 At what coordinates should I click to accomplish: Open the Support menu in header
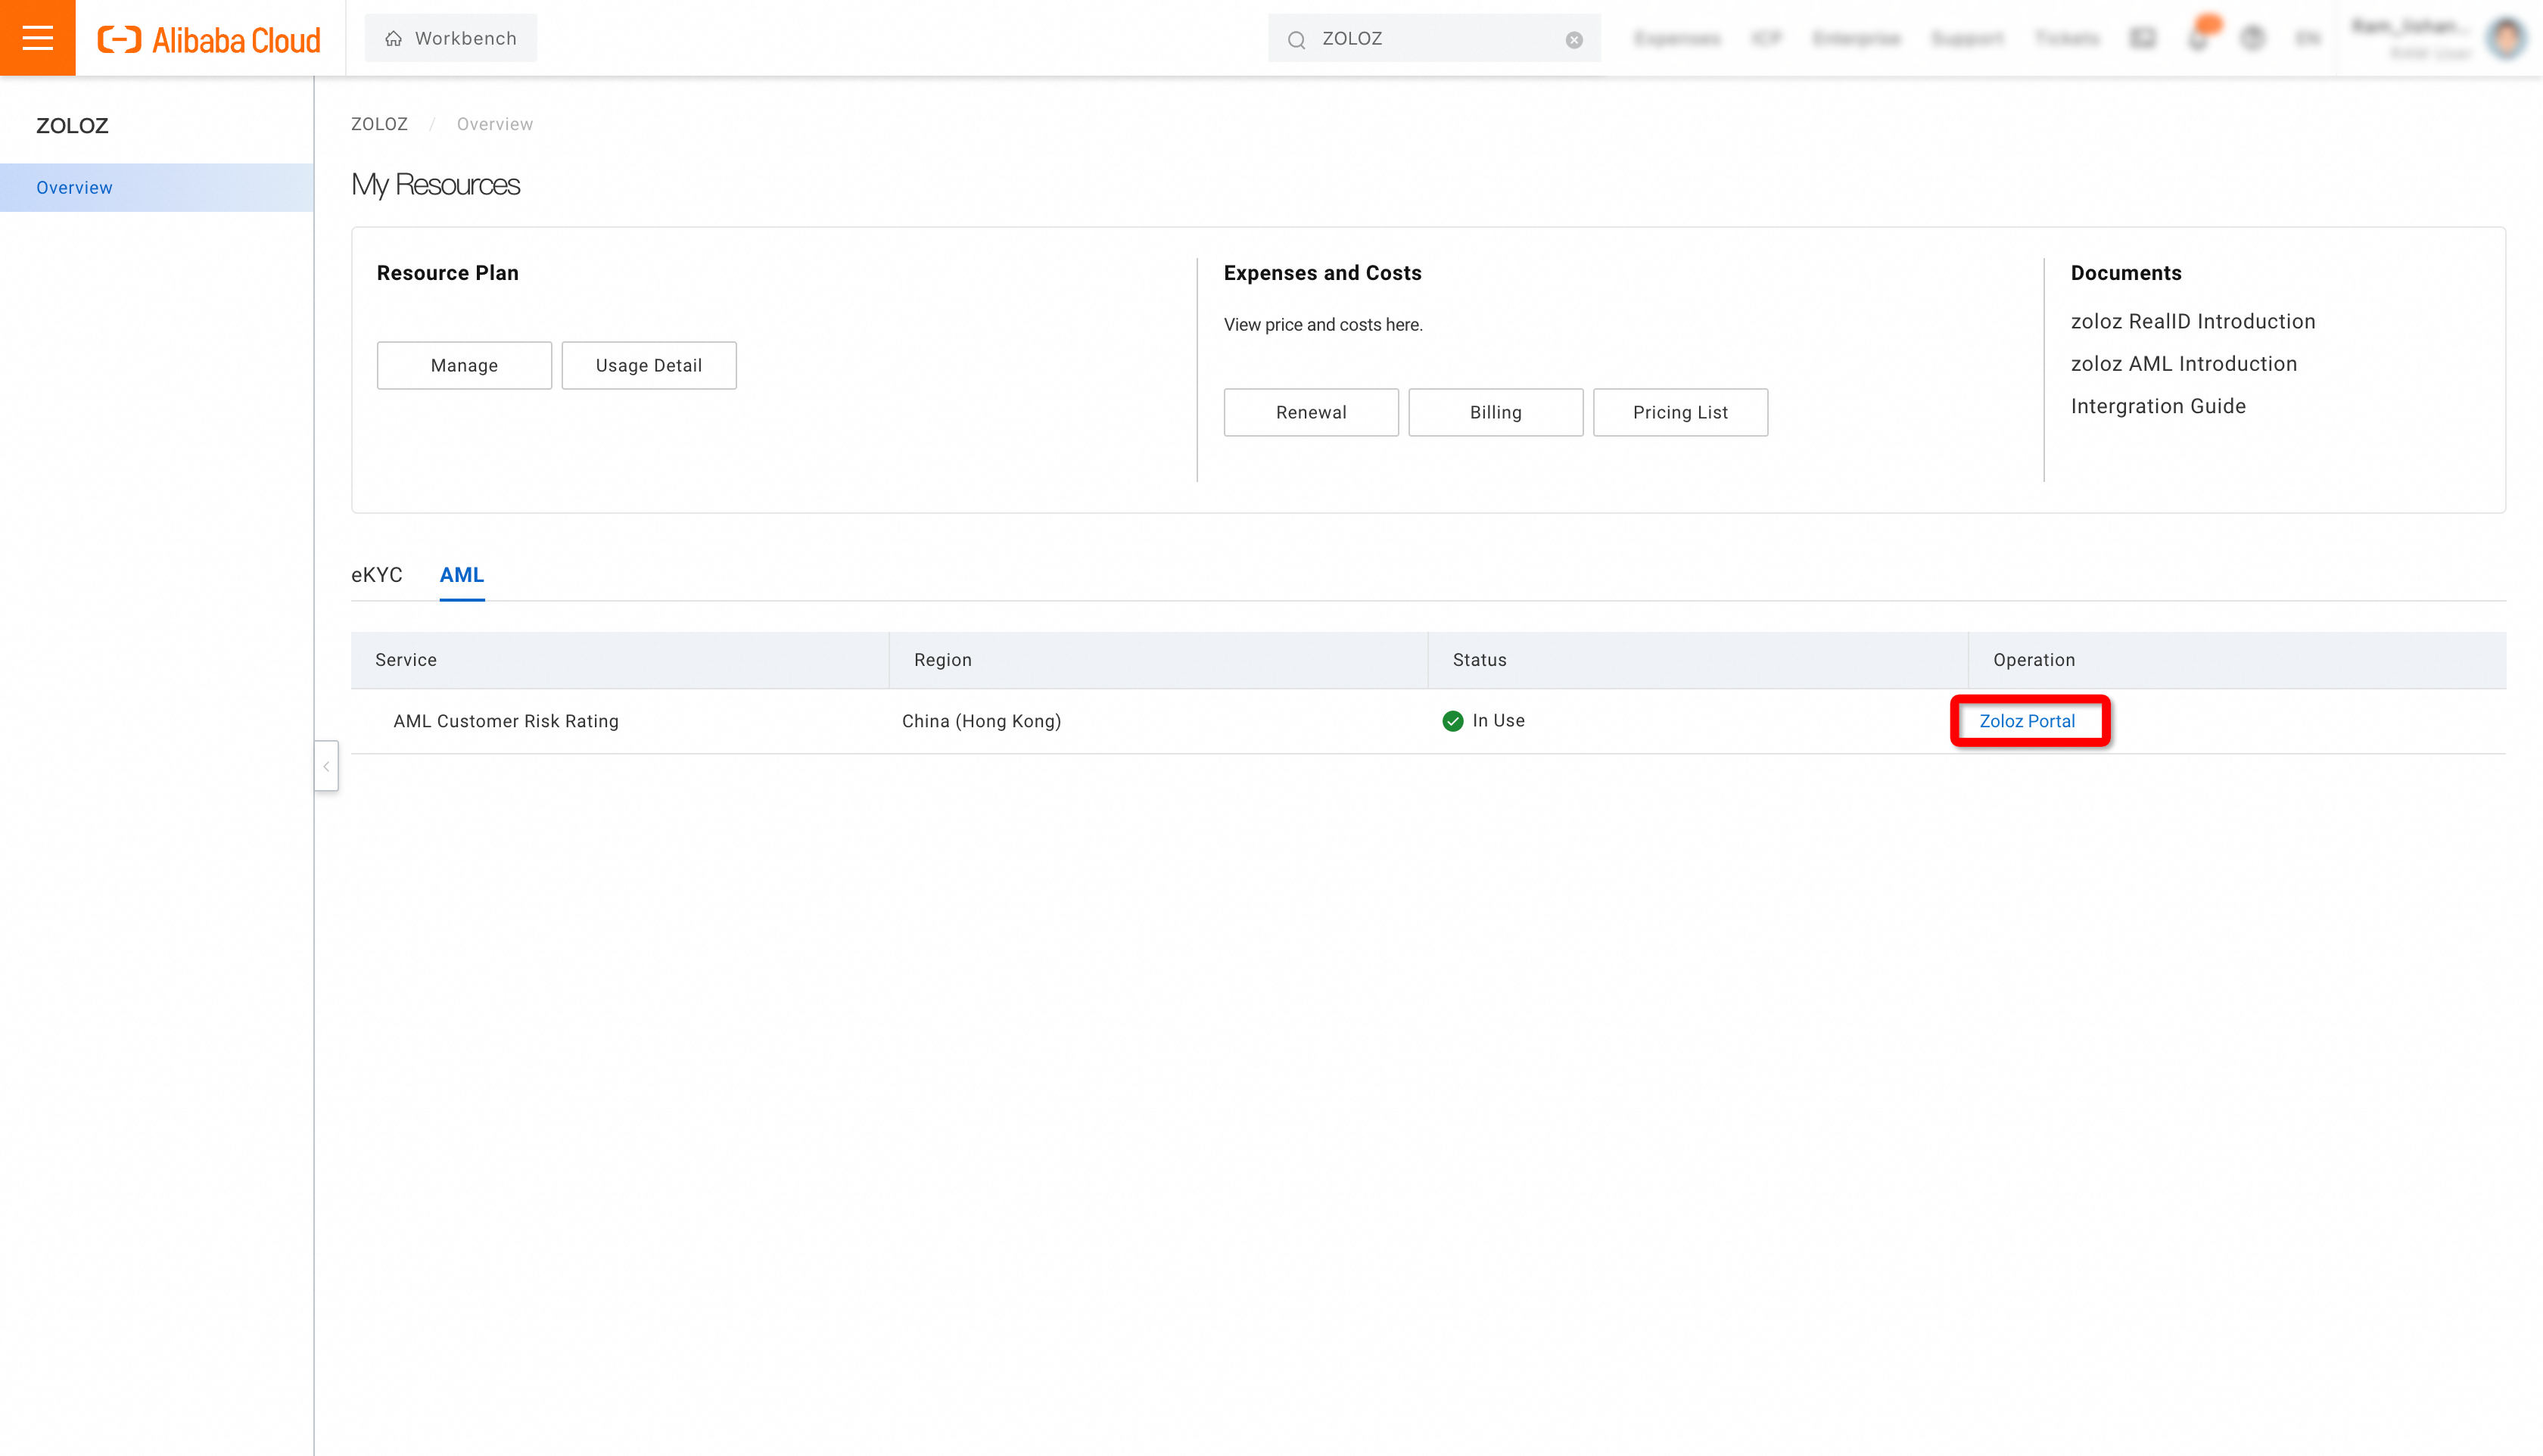[x=1966, y=39]
